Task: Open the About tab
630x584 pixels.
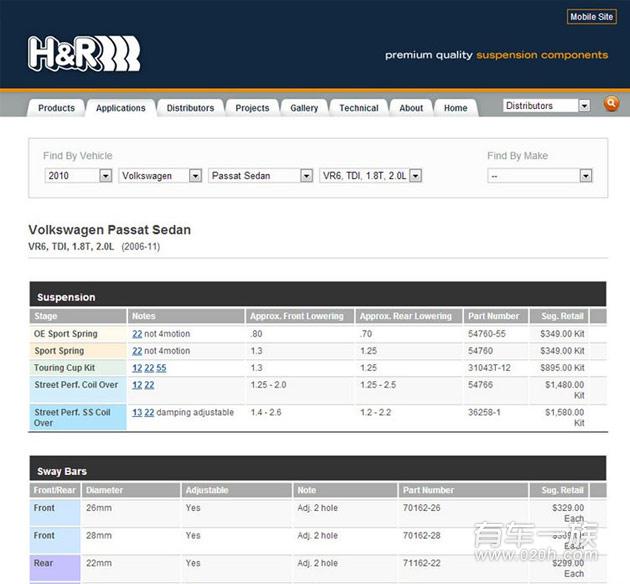Action: pos(411,108)
